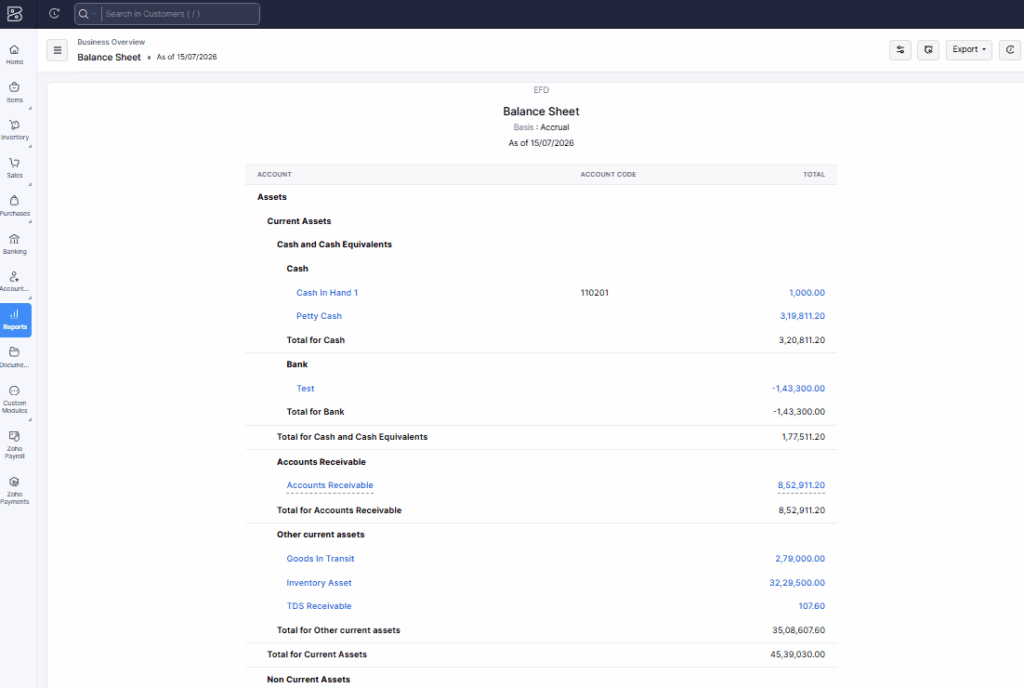Open Cash In Hand 1 account link
This screenshot has height=688, width=1024.
coord(327,292)
